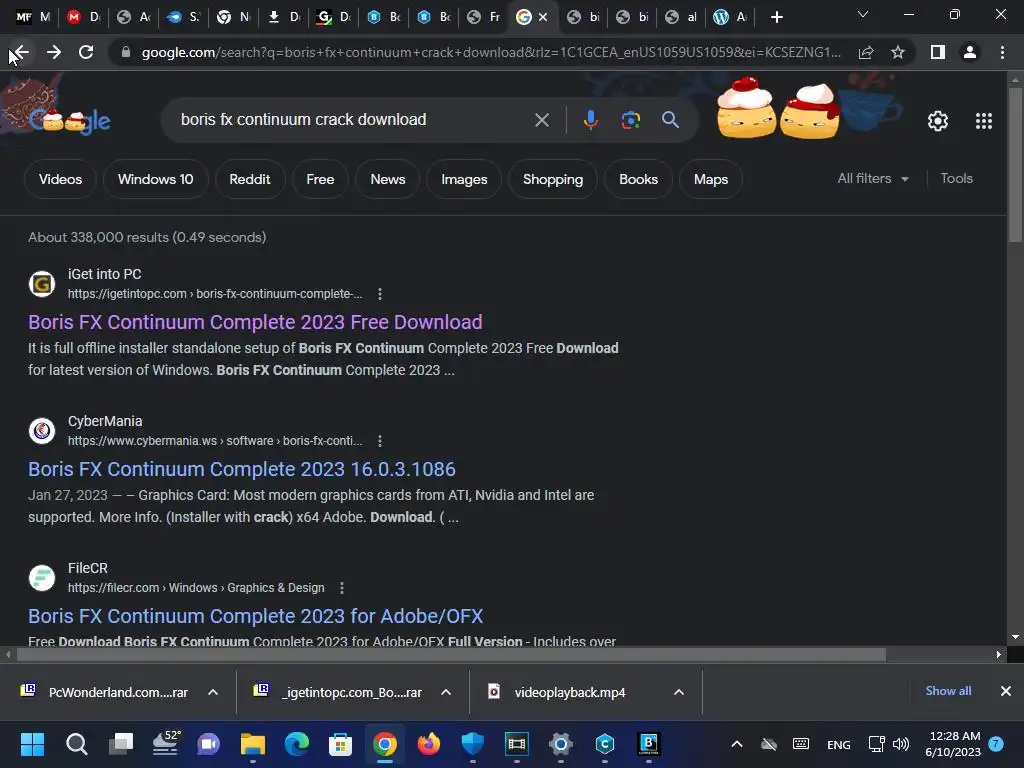Image resolution: width=1024 pixels, height=768 pixels.
Task: Open the volume control in system tray
Action: pyautogui.click(x=901, y=744)
